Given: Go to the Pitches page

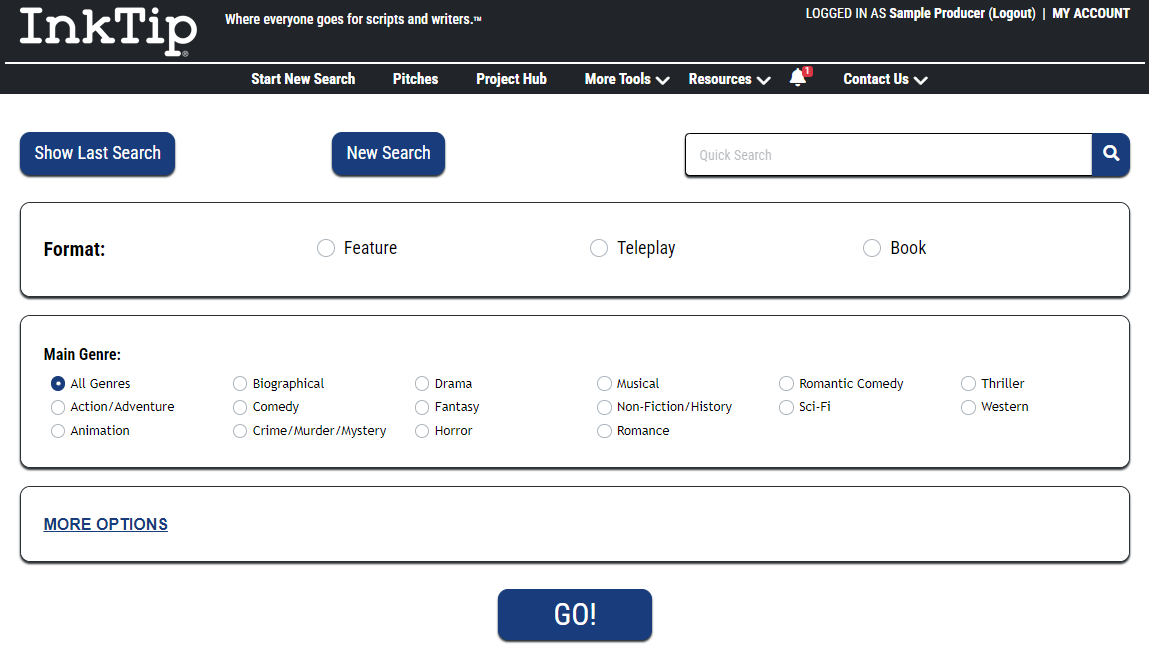Looking at the screenshot, I should point(415,79).
